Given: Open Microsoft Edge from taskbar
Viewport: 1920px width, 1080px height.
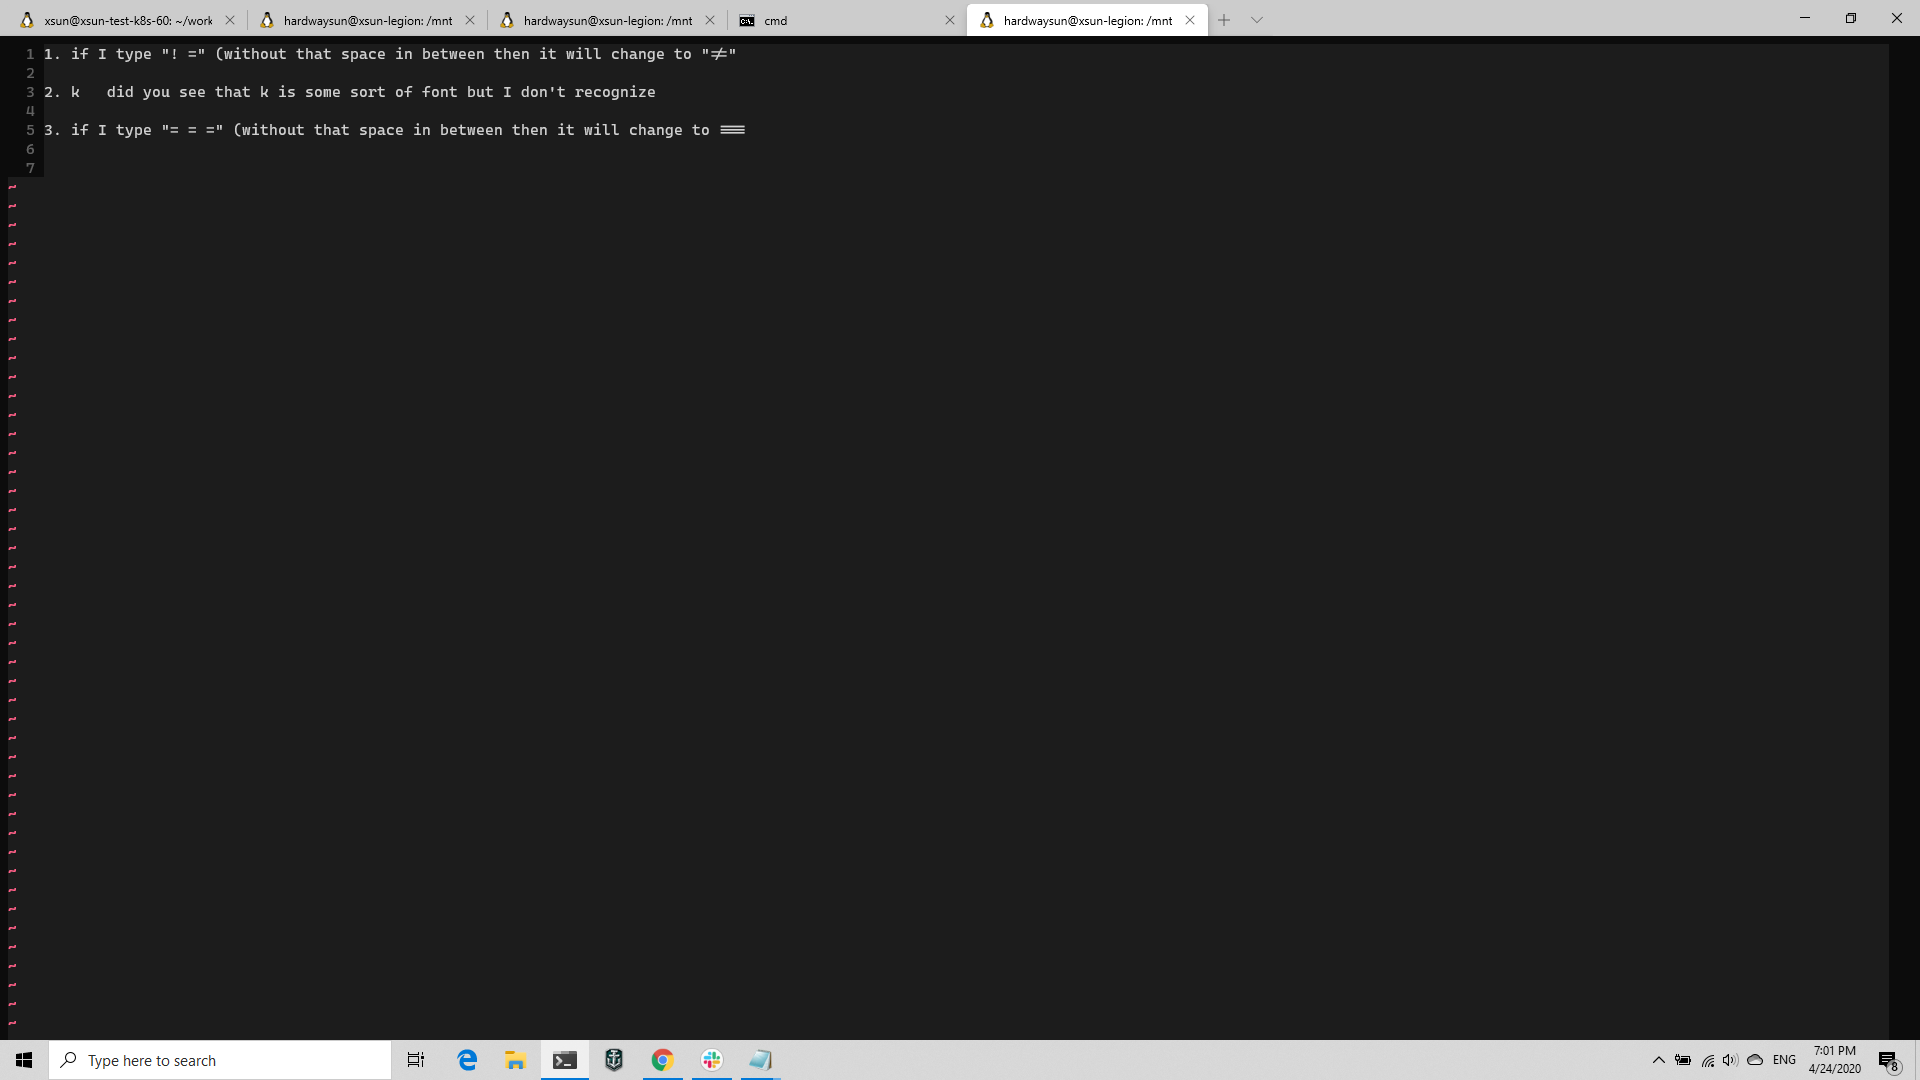Looking at the screenshot, I should [x=467, y=1060].
